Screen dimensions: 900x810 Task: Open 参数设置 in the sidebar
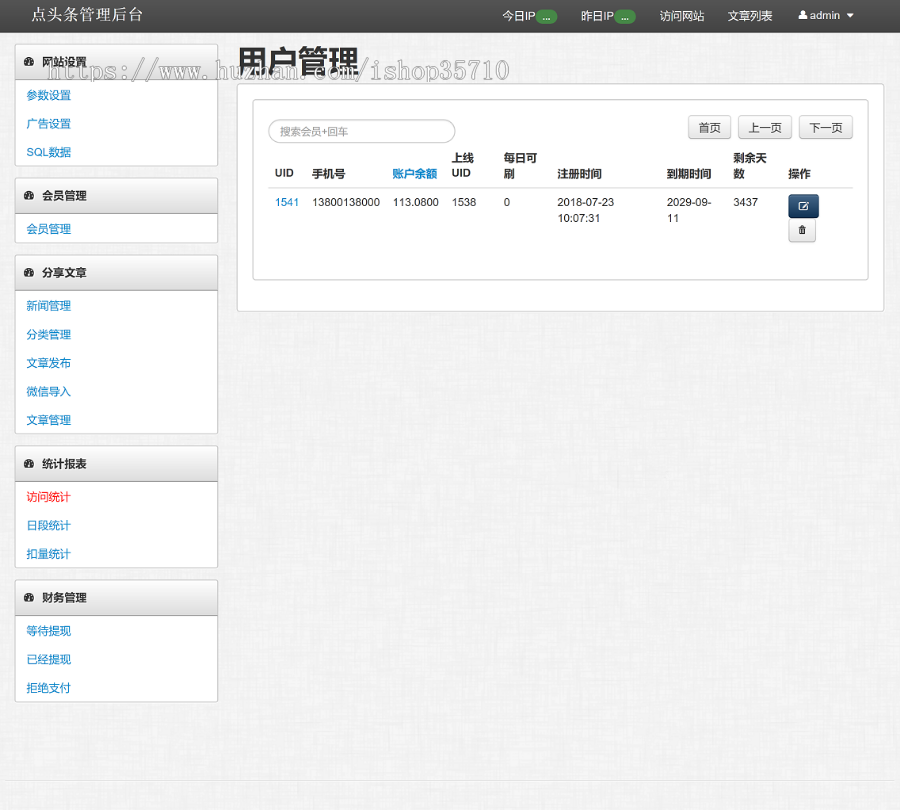49,96
